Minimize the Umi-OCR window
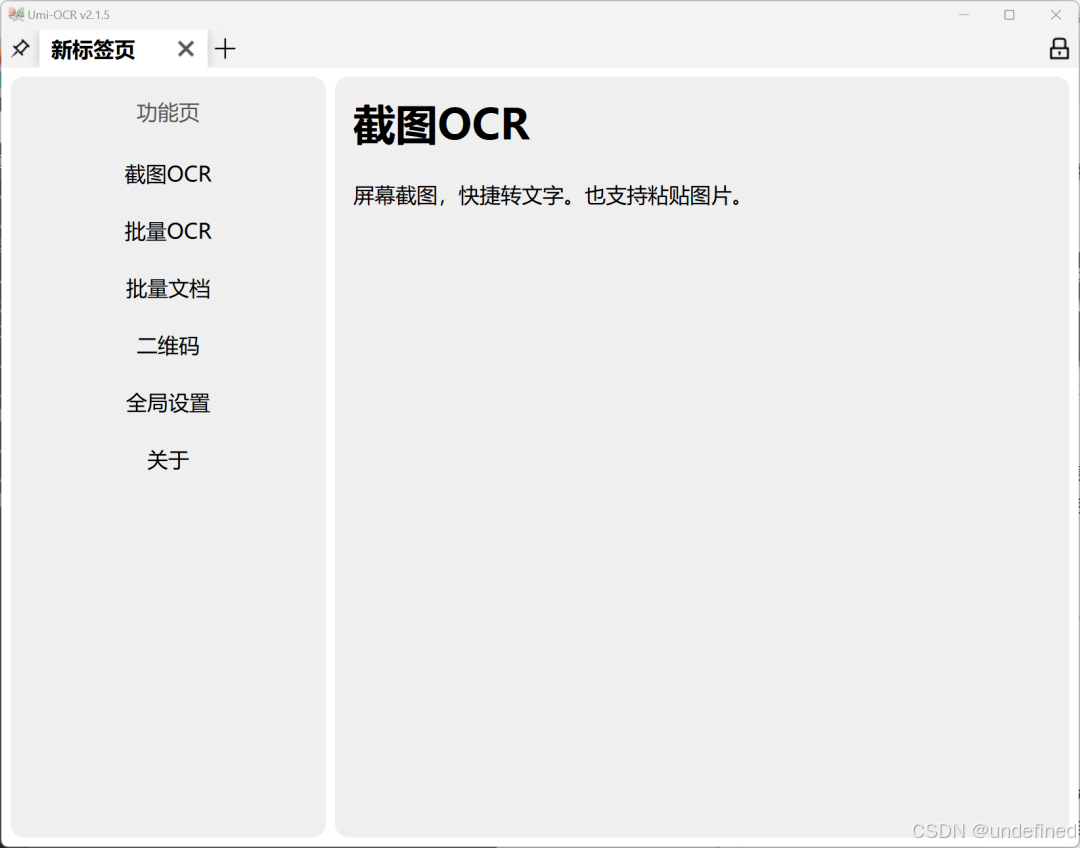This screenshot has width=1080, height=848. [963, 14]
